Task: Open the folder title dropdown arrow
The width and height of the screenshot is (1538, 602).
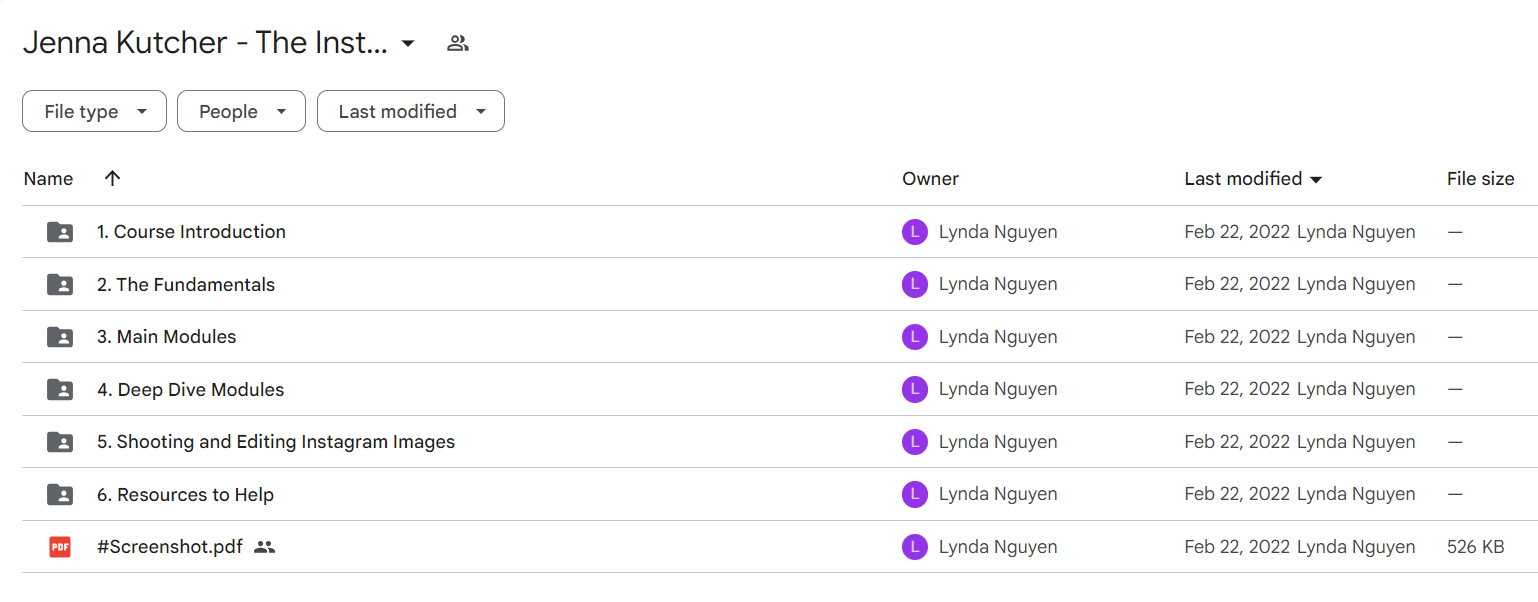Action: 408,44
